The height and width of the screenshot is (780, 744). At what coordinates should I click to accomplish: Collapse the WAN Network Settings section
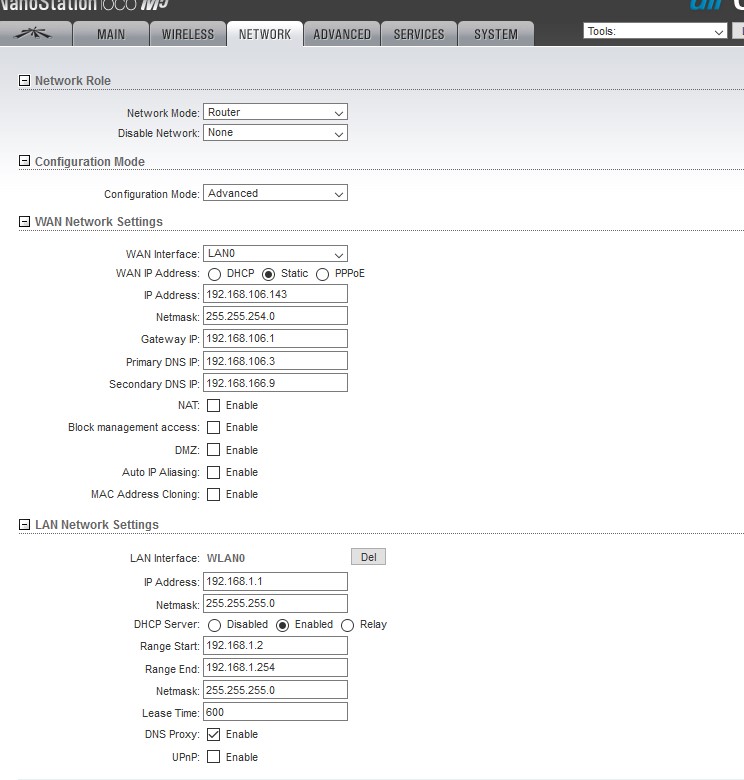[x=25, y=222]
